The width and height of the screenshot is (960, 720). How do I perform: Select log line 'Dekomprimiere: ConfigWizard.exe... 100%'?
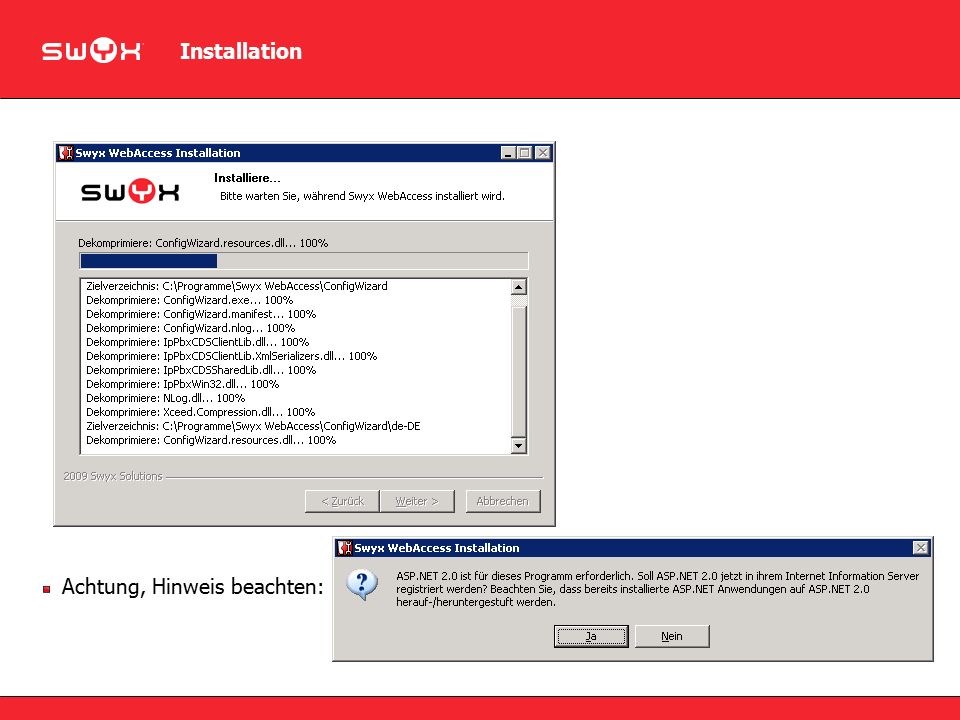point(190,300)
